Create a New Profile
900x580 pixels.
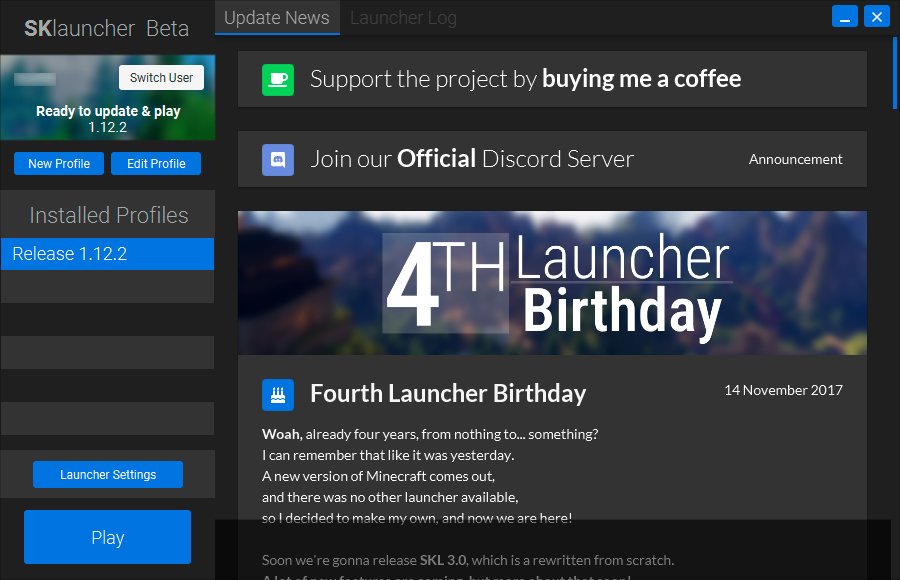point(59,164)
